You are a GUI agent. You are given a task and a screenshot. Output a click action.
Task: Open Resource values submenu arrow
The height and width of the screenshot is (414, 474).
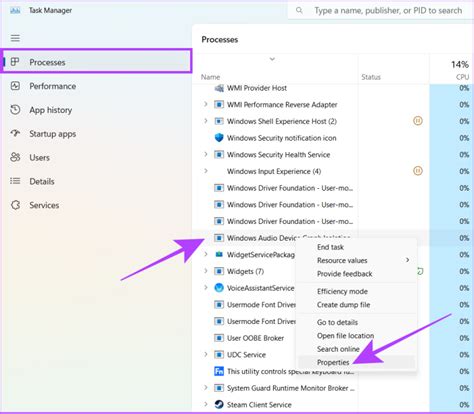407,260
